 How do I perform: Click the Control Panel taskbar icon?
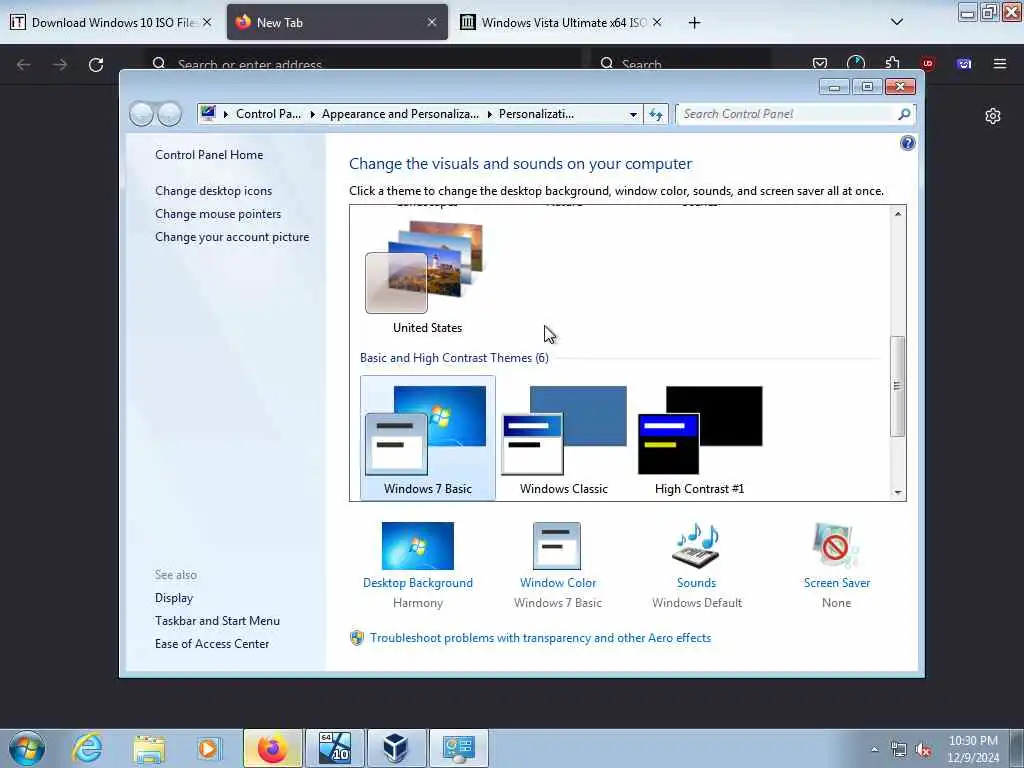(x=458, y=748)
